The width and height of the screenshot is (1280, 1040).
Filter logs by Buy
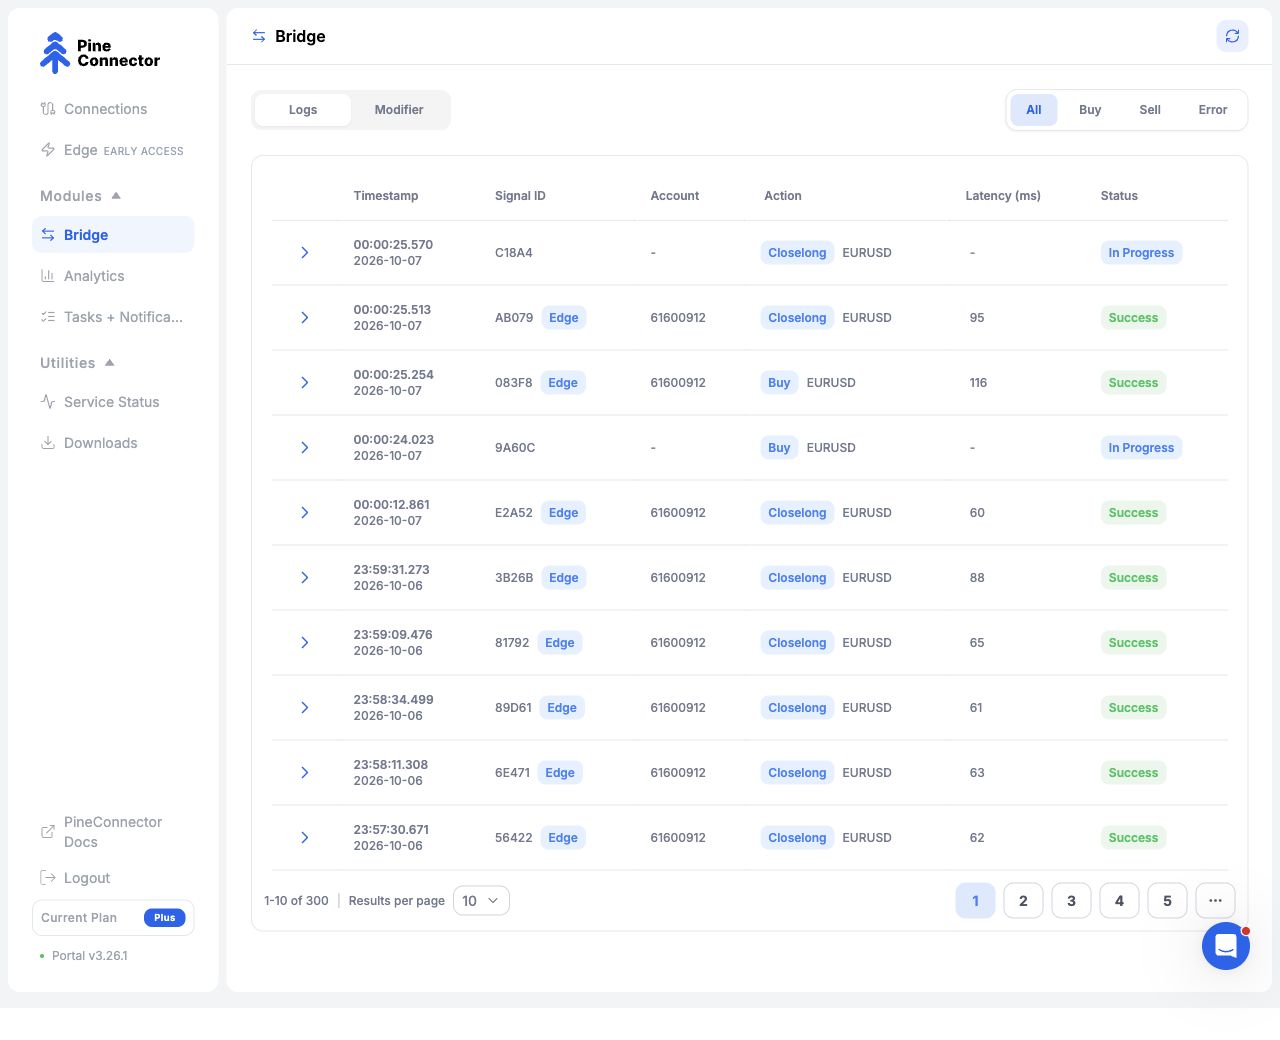(1090, 110)
